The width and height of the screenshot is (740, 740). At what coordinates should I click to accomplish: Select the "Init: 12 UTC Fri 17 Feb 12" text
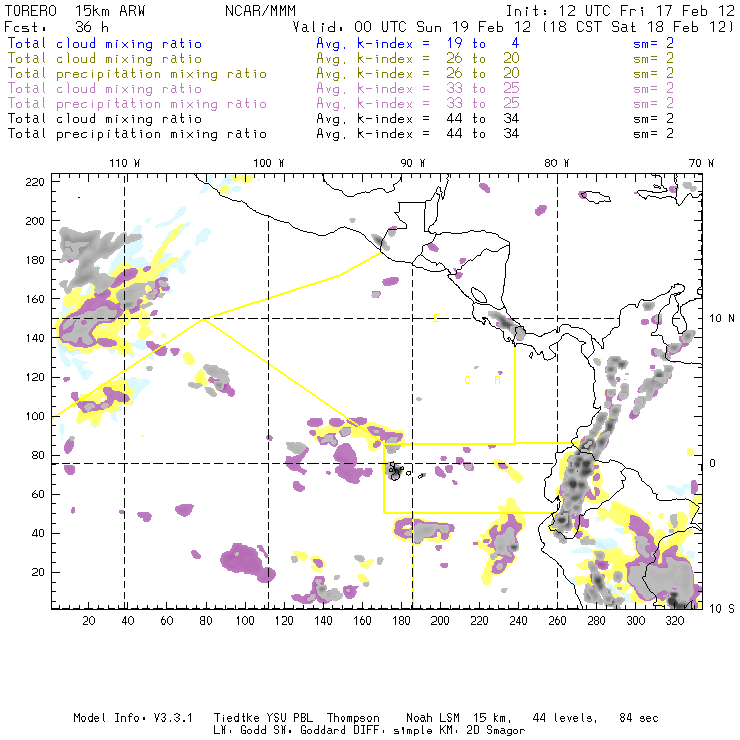pyautogui.click(x=620, y=11)
